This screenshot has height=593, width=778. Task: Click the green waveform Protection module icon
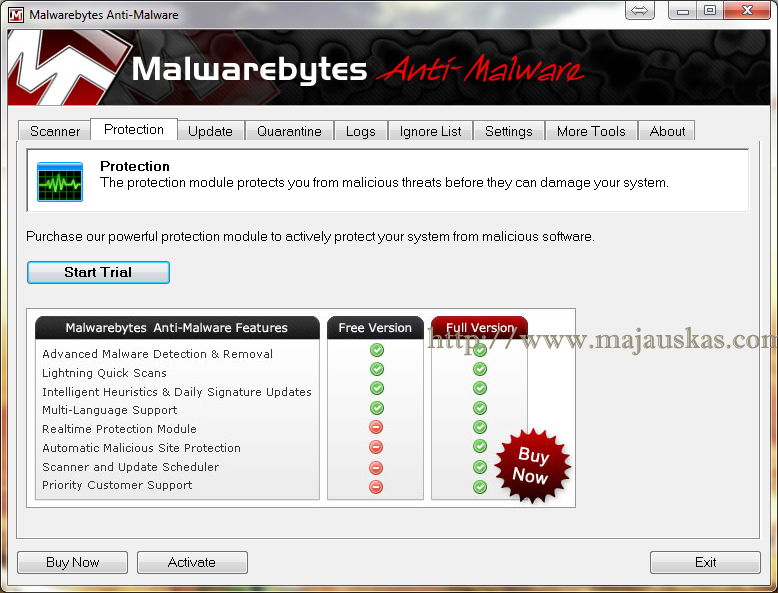[60, 181]
